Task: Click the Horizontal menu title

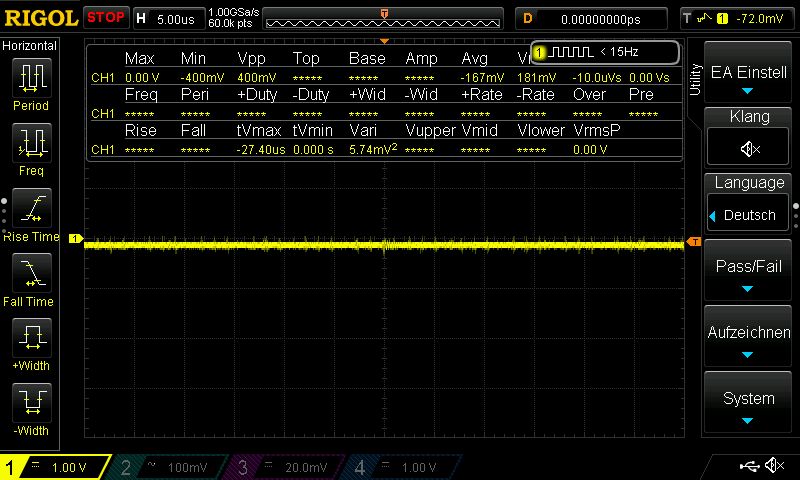Action: (x=30, y=46)
